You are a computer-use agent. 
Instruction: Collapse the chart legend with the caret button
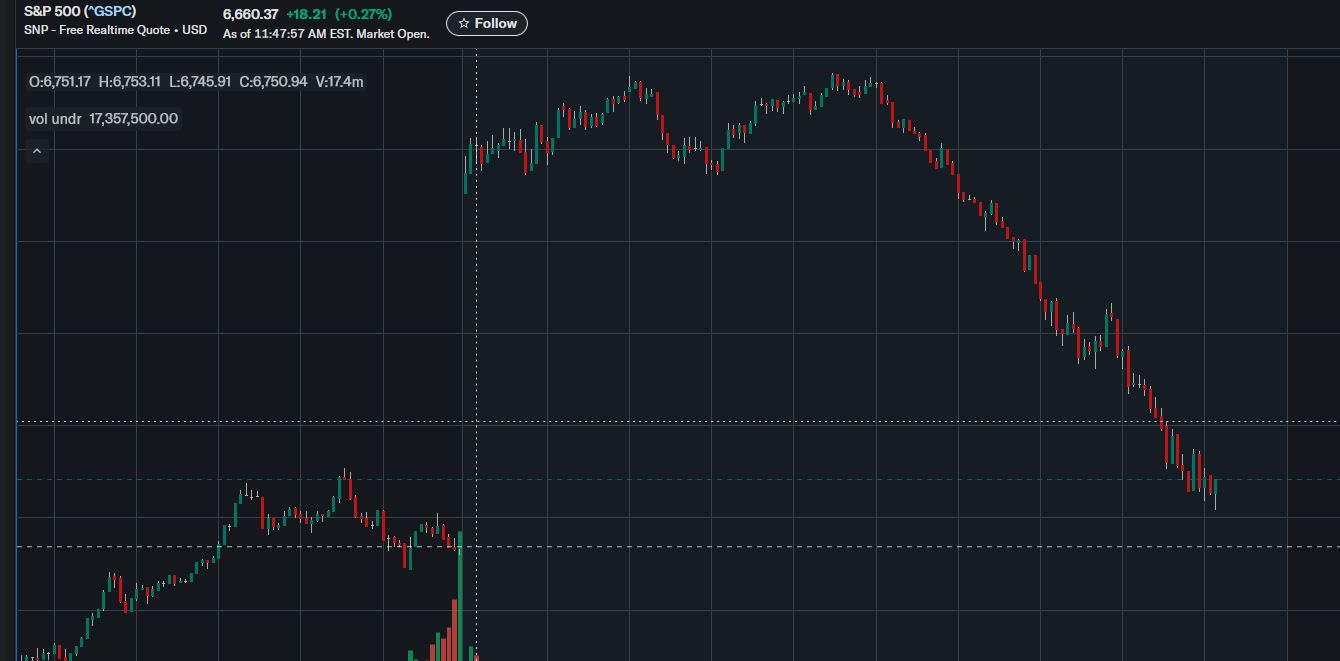pos(36,151)
